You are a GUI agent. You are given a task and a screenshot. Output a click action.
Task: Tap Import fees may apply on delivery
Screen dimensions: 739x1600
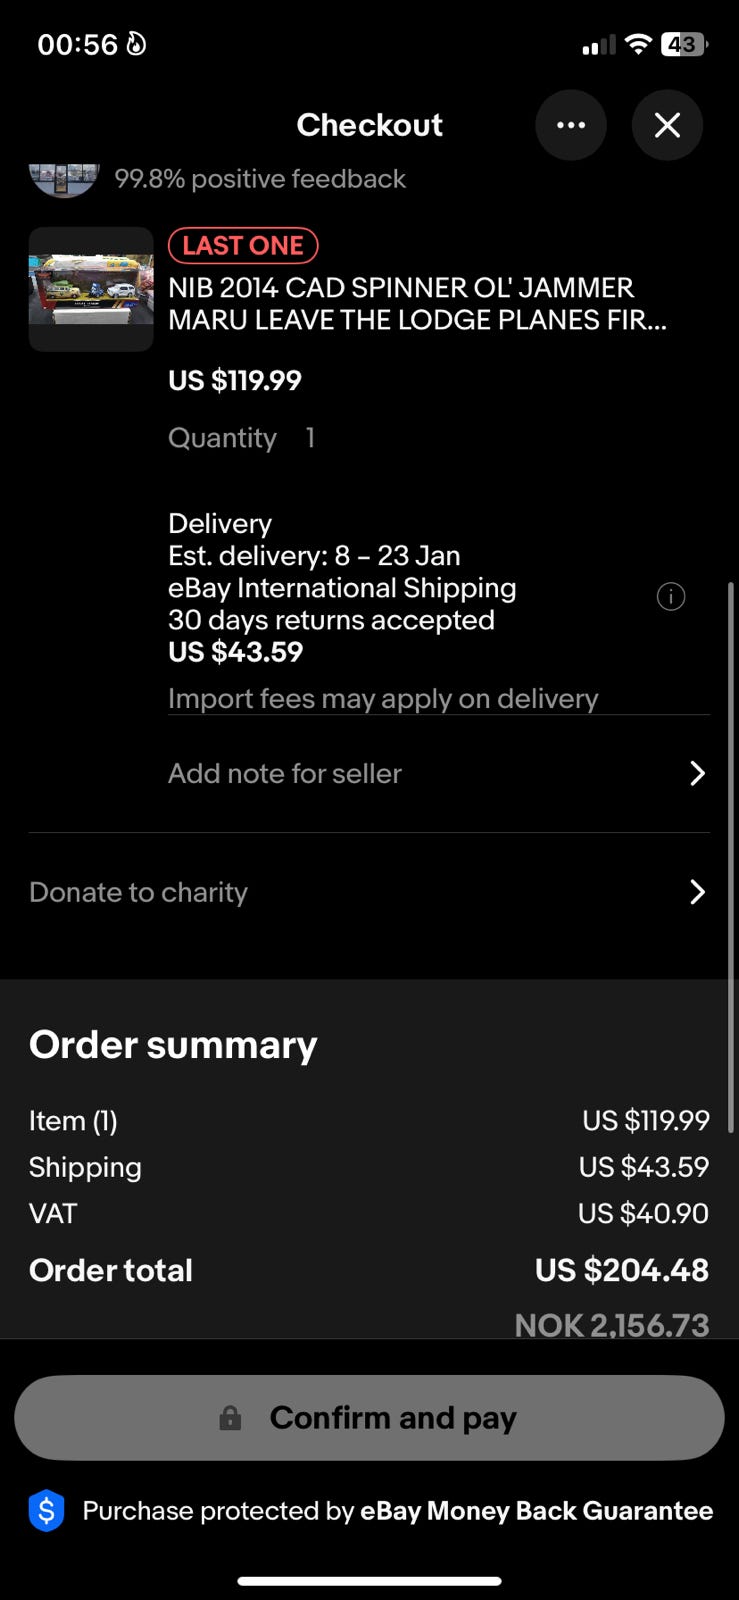pos(383,698)
